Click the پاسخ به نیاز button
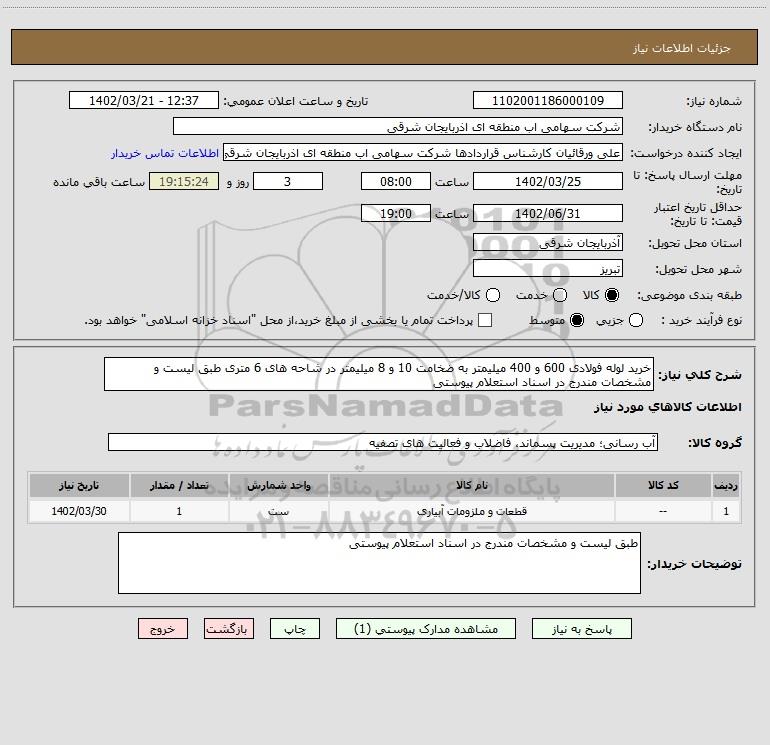Viewport: 770px width, 745px height. coord(582,629)
